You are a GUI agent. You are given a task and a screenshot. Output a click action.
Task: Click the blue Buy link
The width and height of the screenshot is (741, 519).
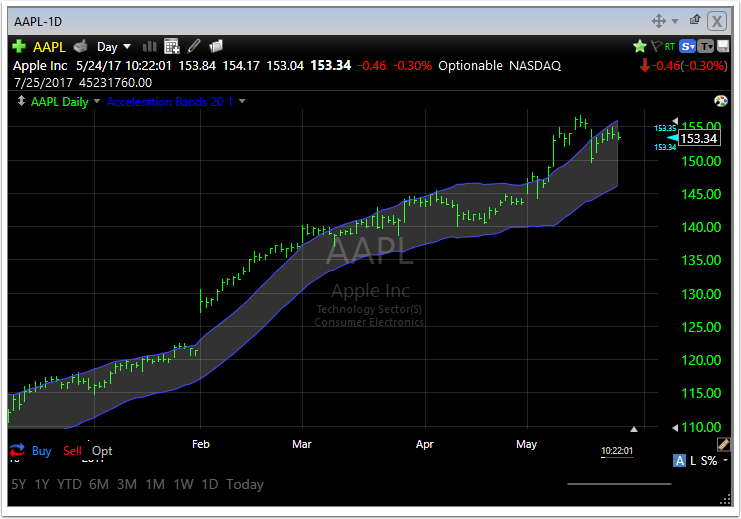[42, 451]
